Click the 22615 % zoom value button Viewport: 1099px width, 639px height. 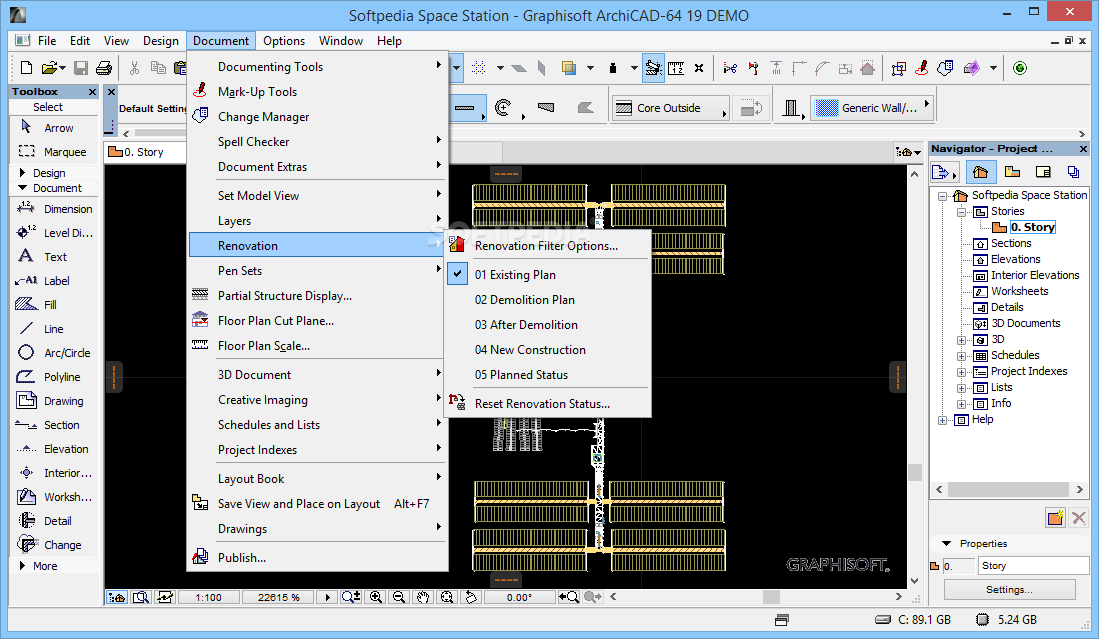(x=278, y=598)
